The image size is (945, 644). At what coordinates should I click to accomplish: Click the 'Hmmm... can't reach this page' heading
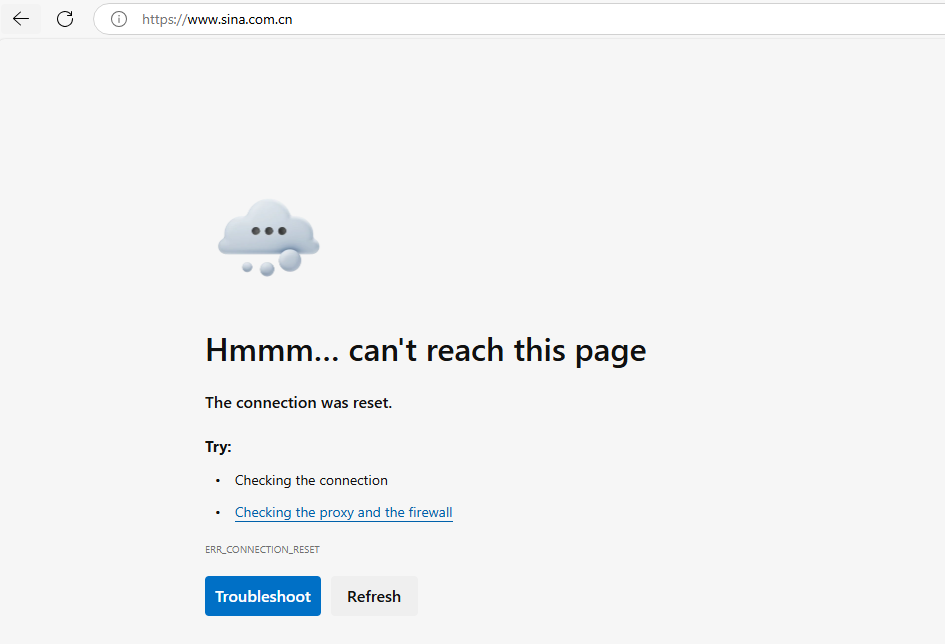(424, 350)
